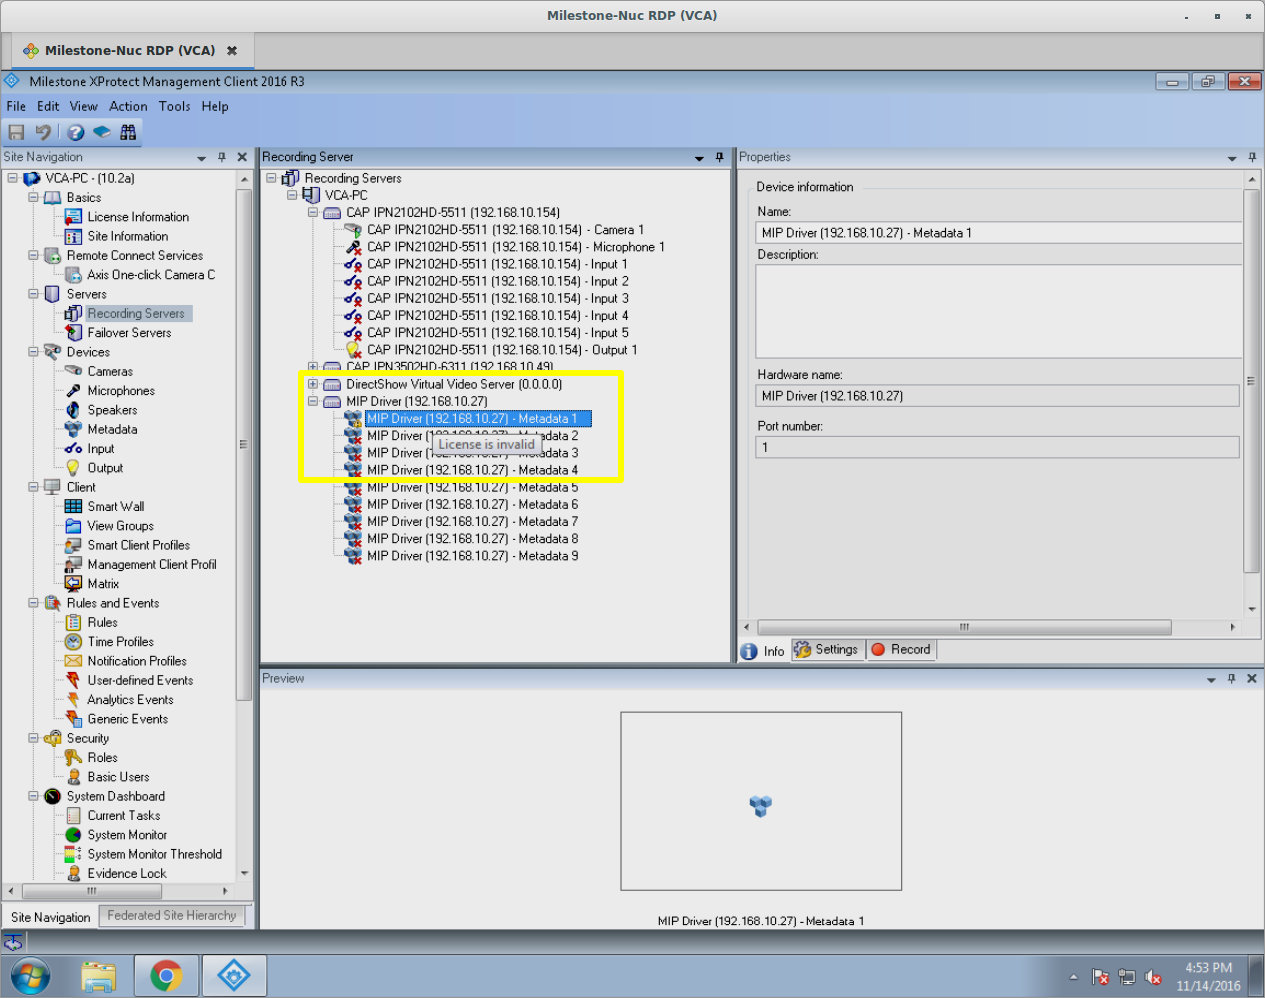Close the Site Navigation panel
Viewport: 1265px width, 998px height.
pos(242,157)
